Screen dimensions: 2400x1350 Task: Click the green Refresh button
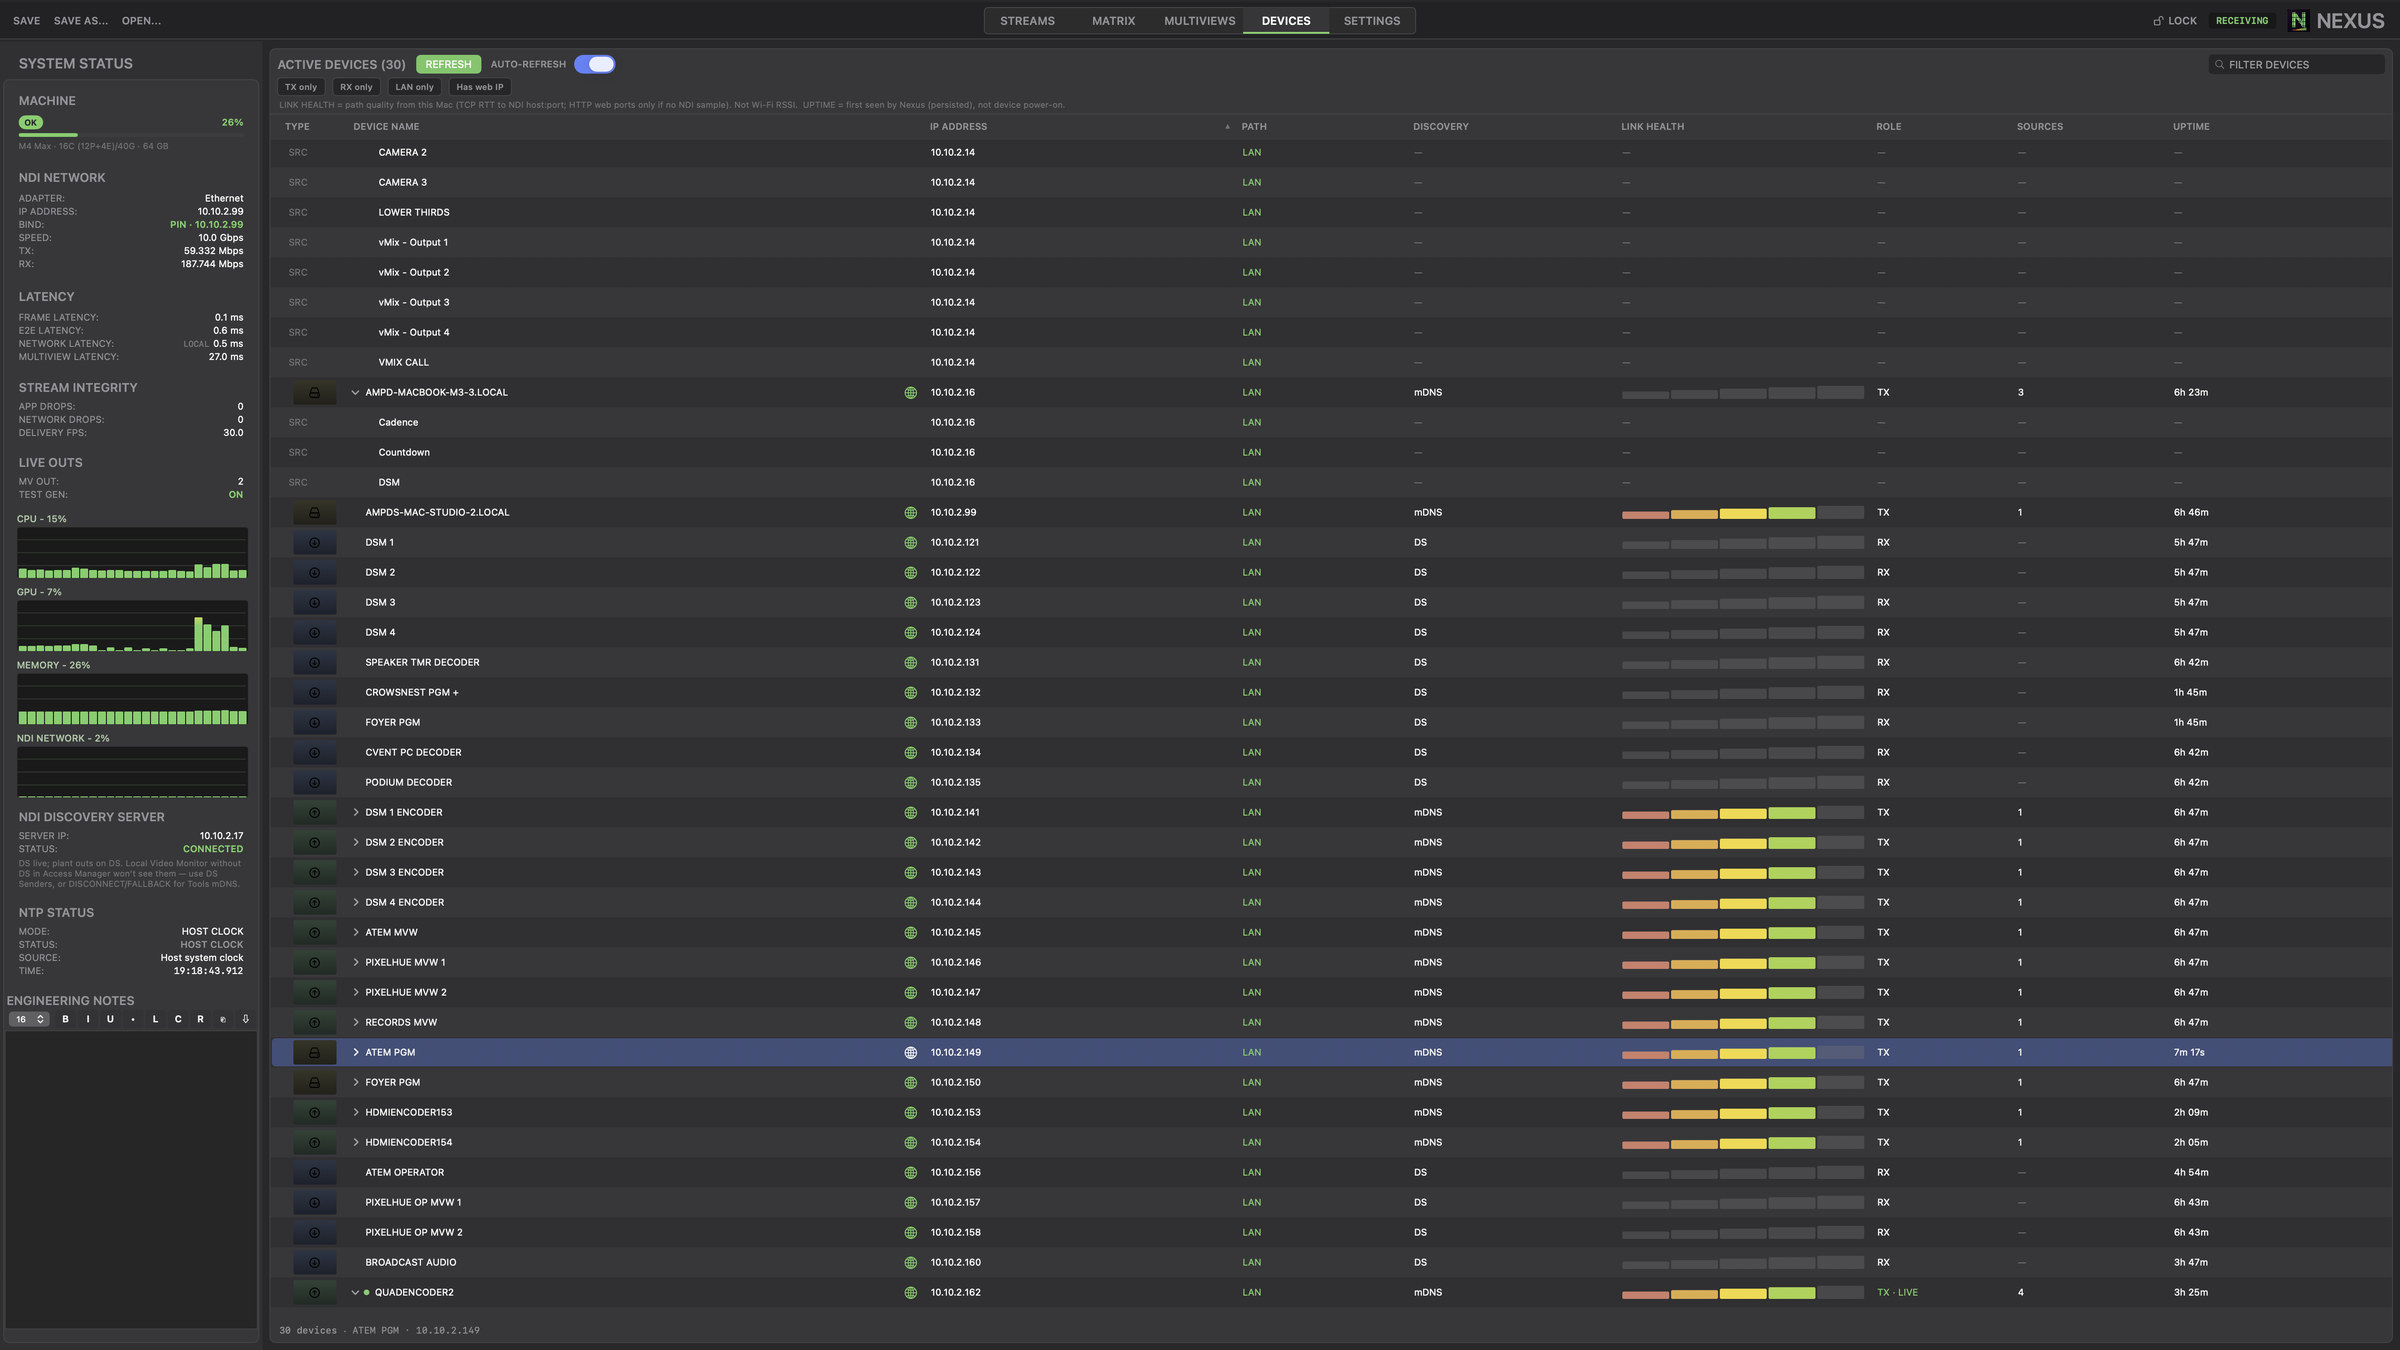tap(448, 64)
